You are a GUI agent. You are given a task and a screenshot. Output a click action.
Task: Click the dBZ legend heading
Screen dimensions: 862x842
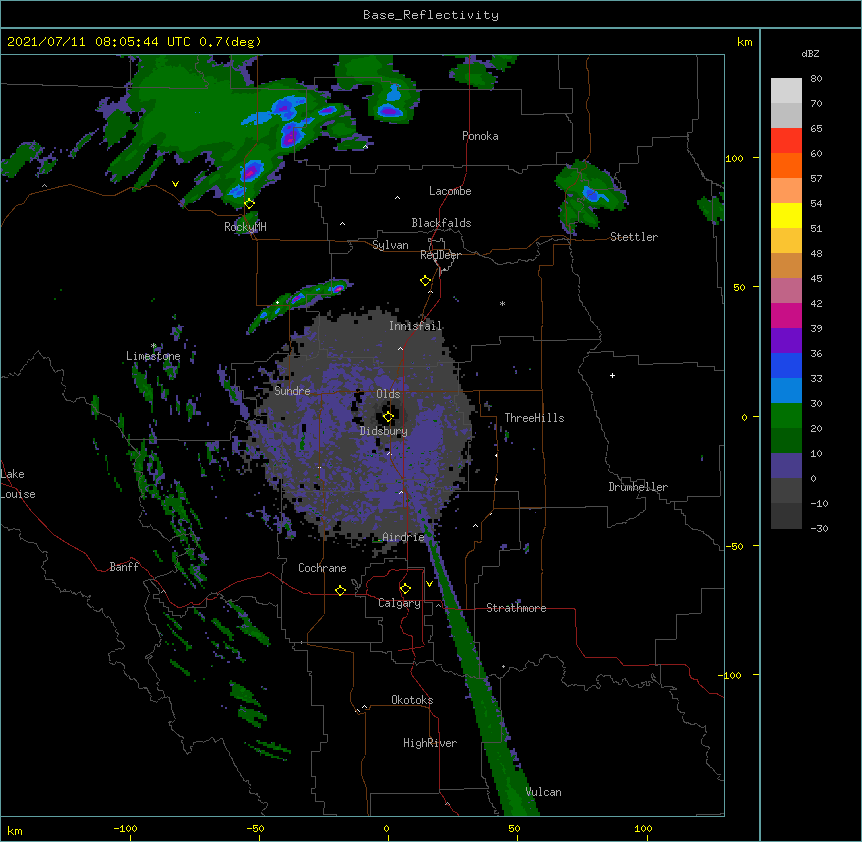point(810,53)
